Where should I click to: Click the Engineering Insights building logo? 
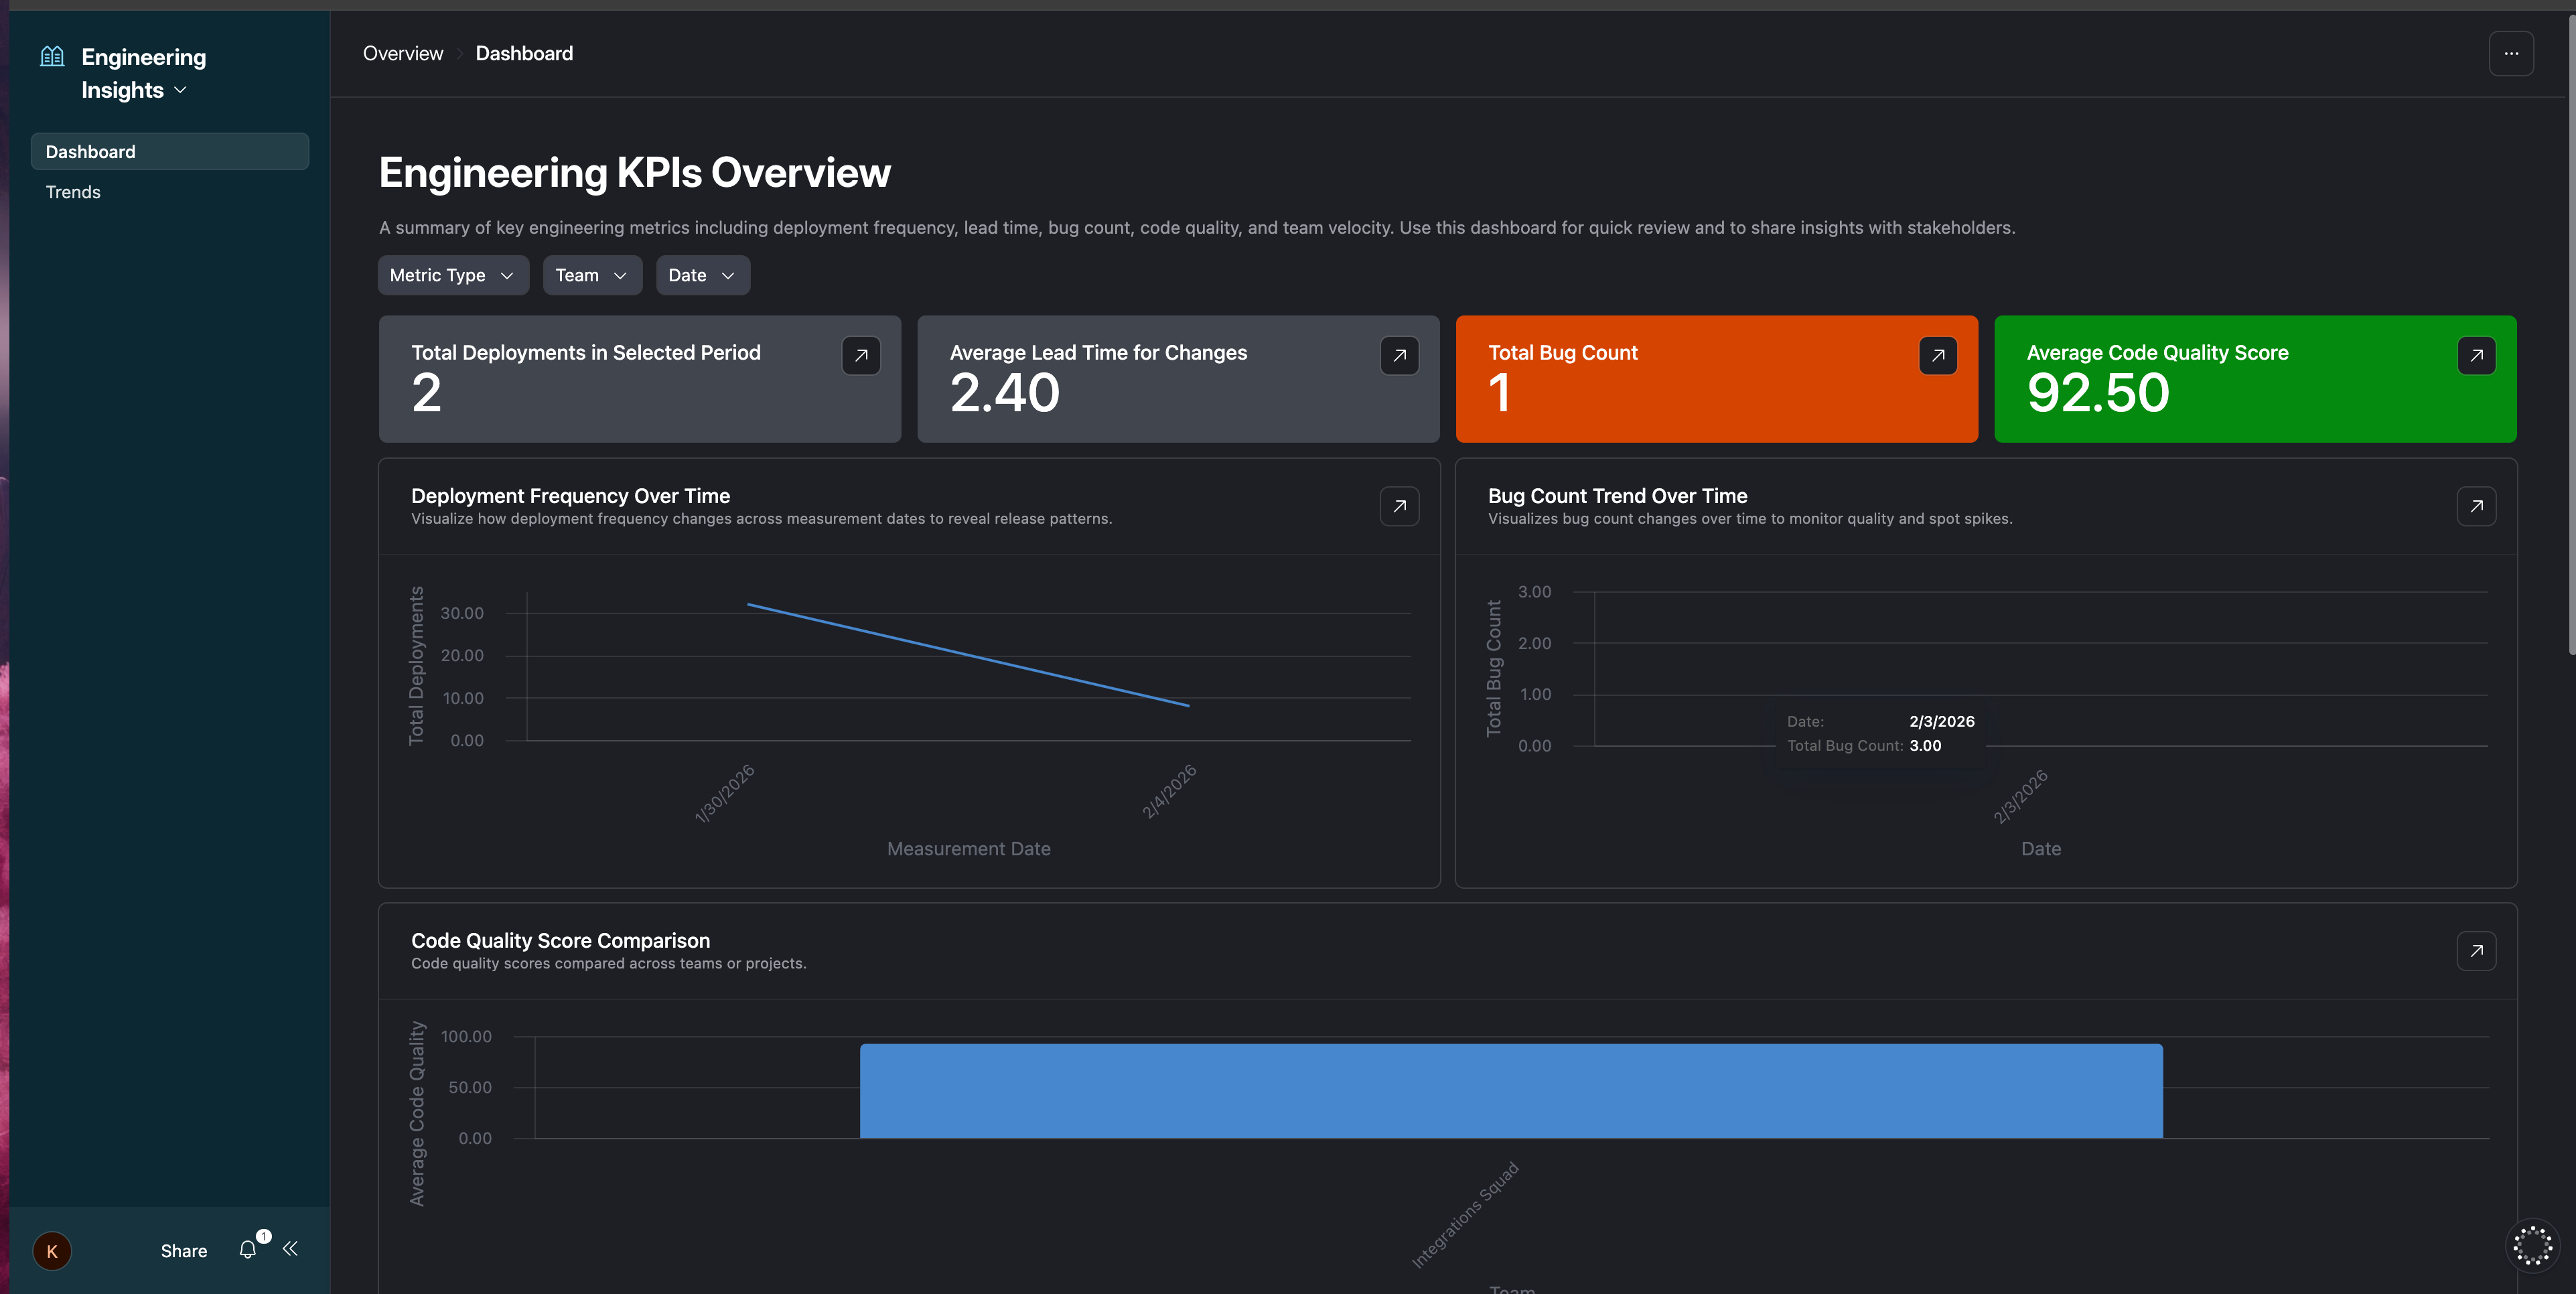pos(52,57)
